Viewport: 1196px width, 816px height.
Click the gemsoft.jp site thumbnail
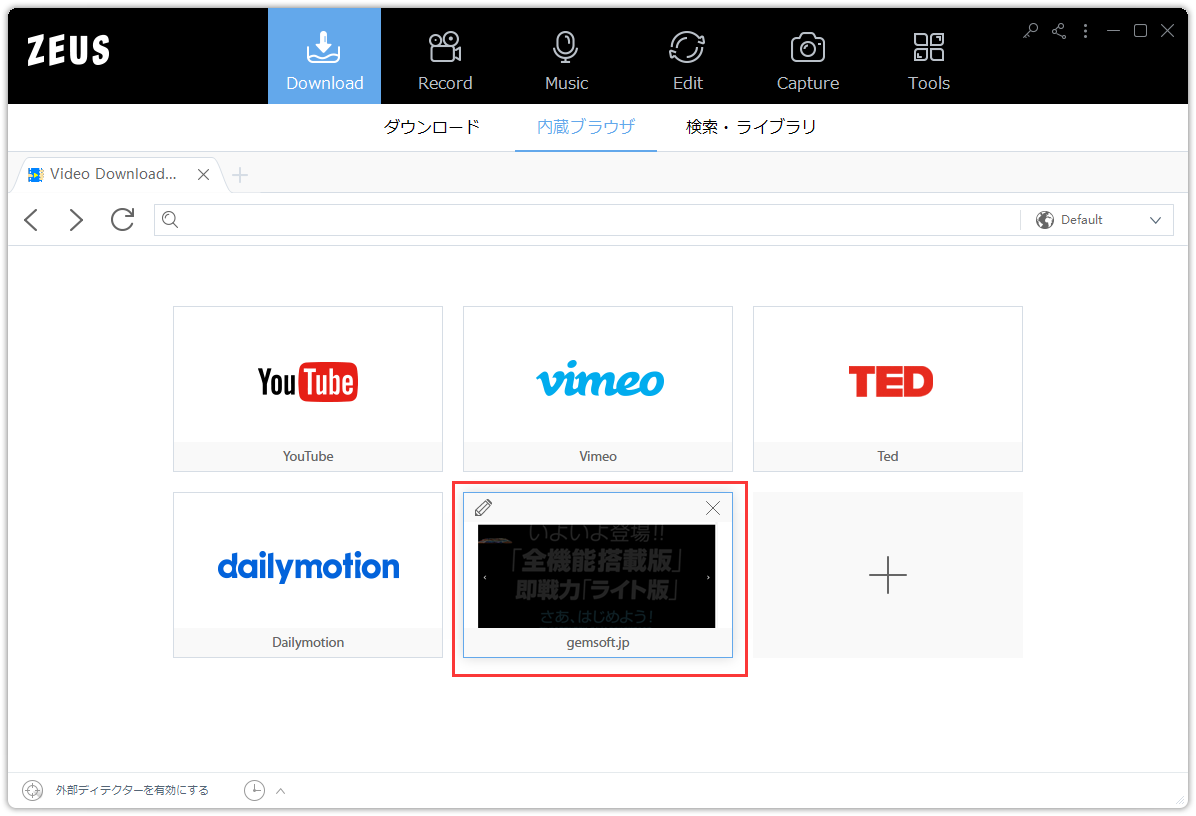[x=598, y=577]
